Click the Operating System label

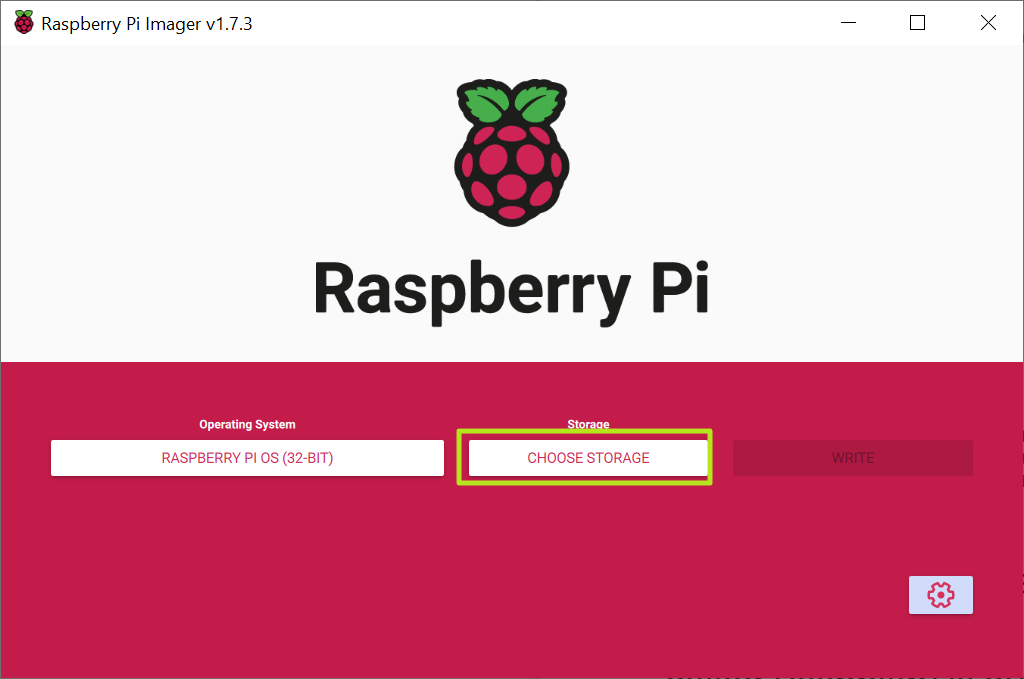click(247, 424)
